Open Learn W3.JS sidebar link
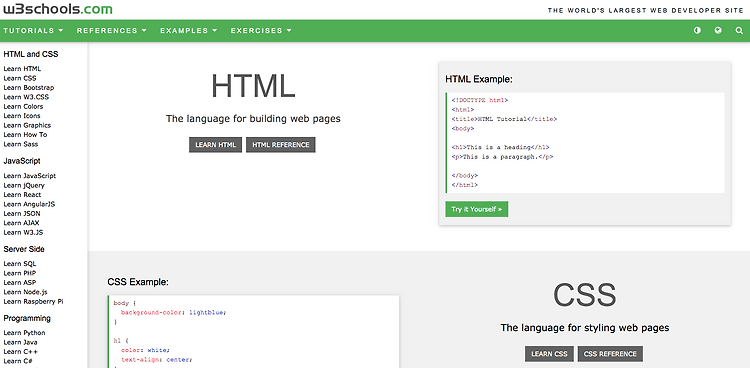 pos(23,233)
